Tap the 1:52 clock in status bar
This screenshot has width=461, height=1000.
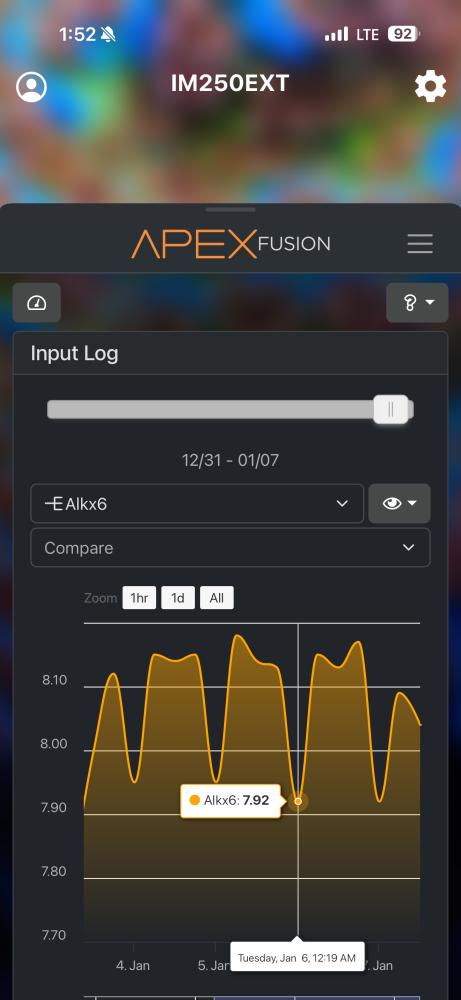coord(77,34)
